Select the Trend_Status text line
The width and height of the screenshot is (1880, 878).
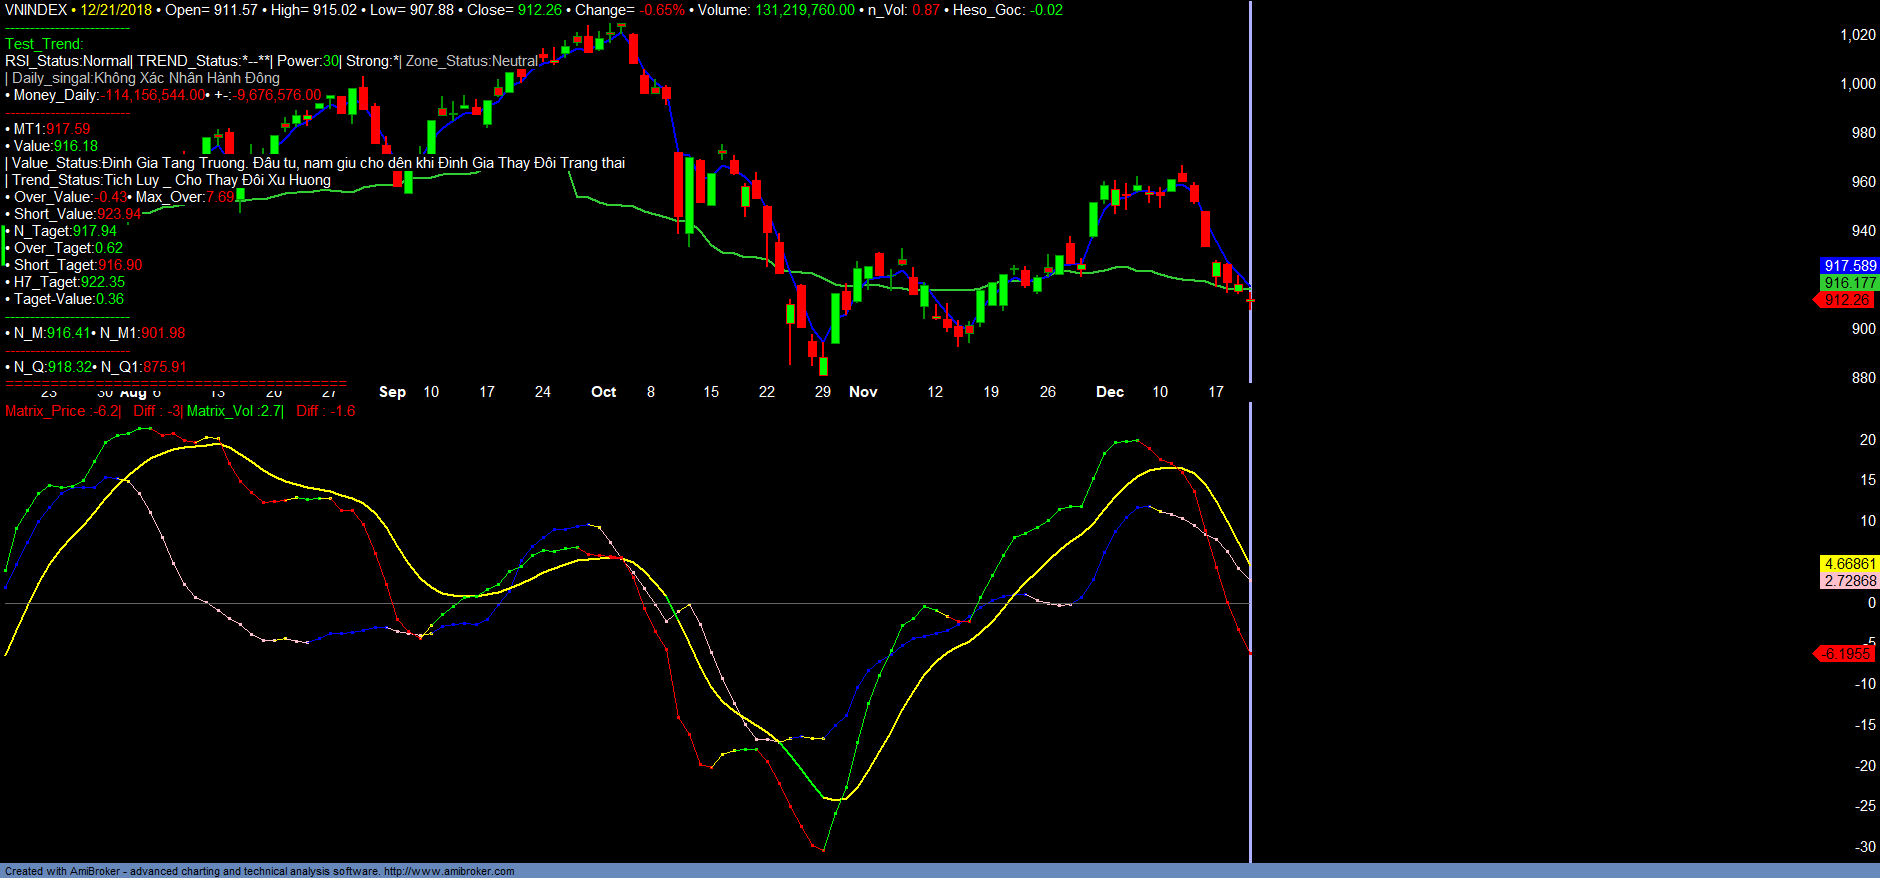coord(170,180)
